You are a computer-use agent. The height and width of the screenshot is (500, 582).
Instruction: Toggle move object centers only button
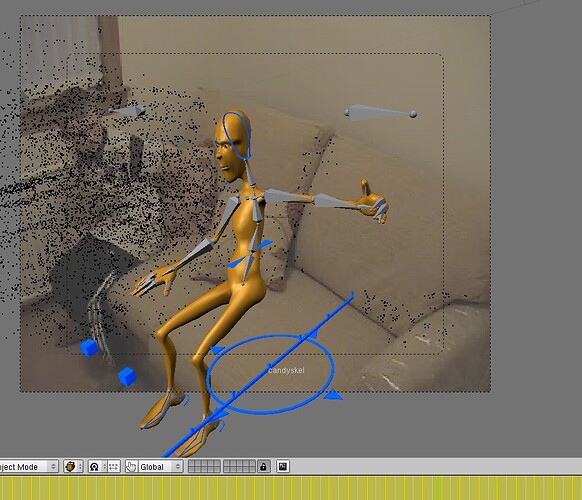(x=114, y=467)
